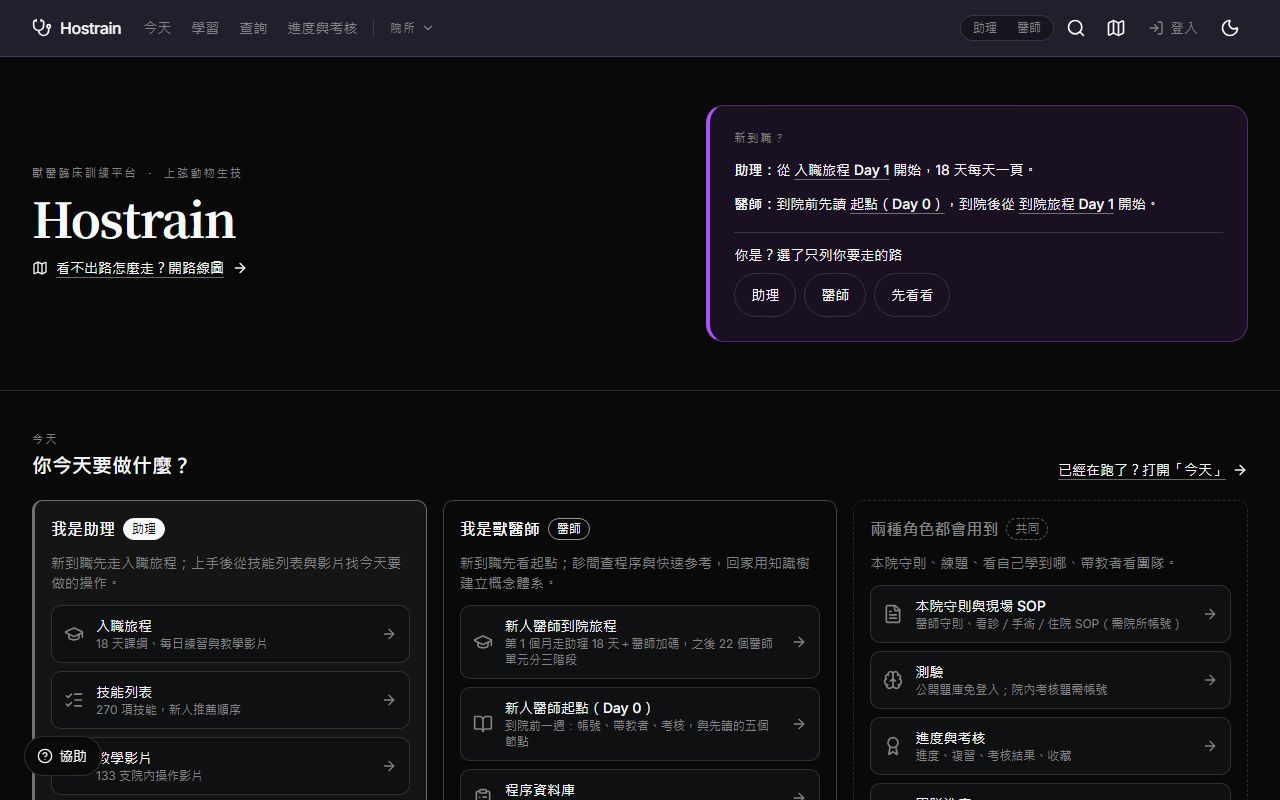The width and height of the screenshot is (1280, 800).
Task: Click arrow on 本院守則與現場 SOP row
Action: pos(1210,614)
